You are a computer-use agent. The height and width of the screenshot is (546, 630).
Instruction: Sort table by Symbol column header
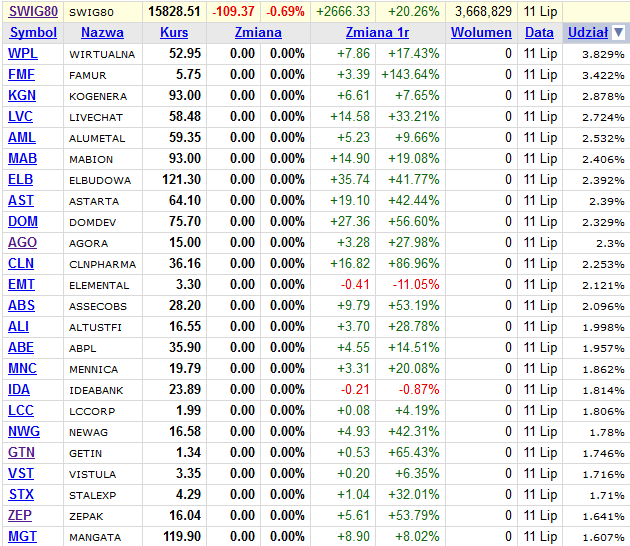point(33,33)
